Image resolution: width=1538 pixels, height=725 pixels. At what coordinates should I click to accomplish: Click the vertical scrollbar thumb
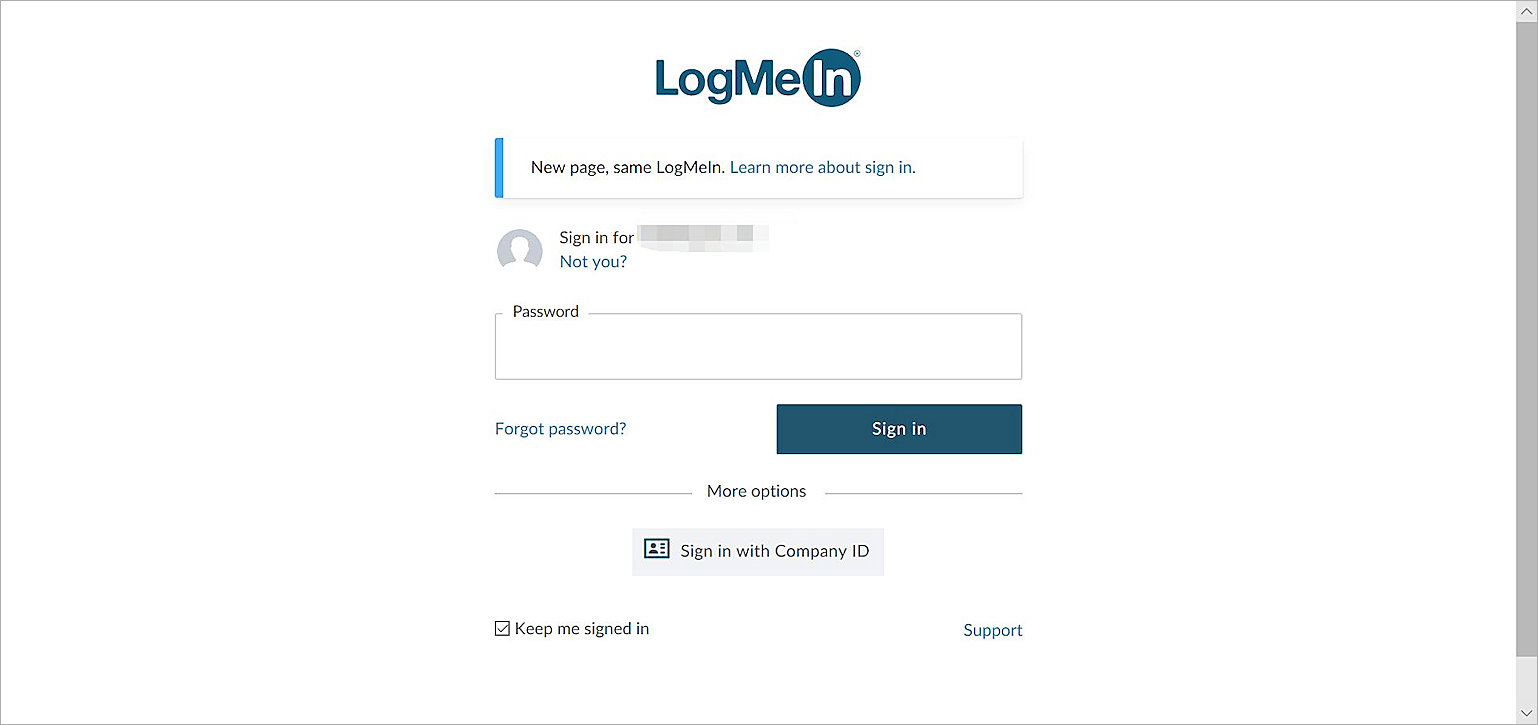coord(1527,340)
